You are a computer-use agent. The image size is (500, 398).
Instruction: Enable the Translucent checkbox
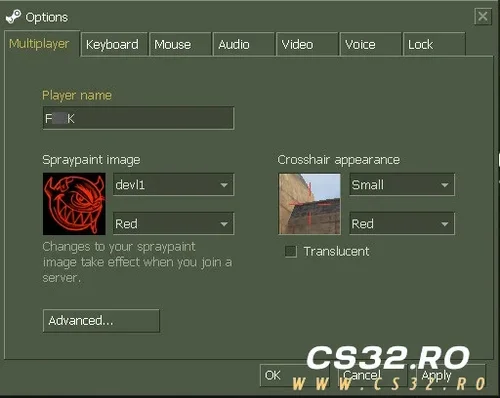point(291,251)
